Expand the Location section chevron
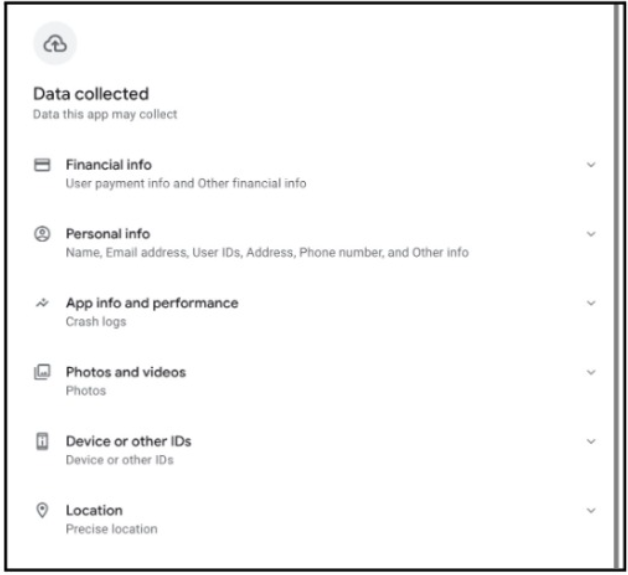The image size is (628, 575). [590, 510]
